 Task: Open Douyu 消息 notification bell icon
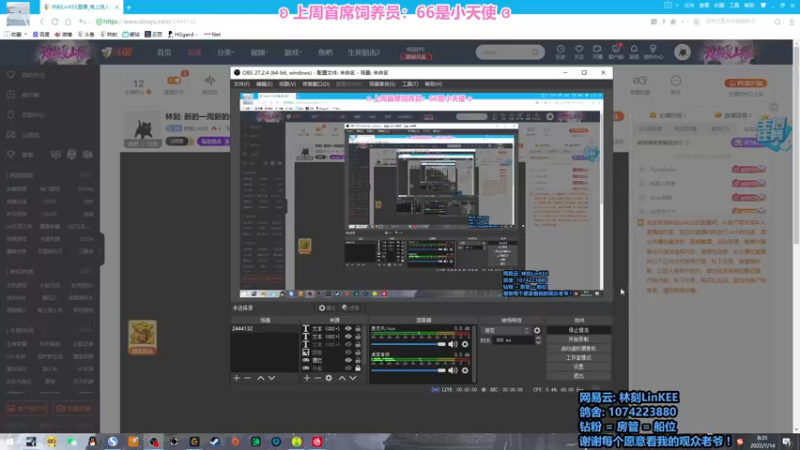click(634, 52)
